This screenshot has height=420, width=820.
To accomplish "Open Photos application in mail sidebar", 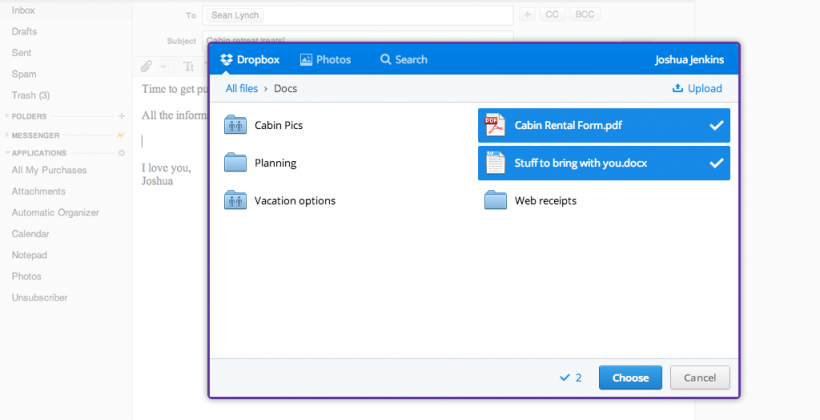I will point(27,276).
